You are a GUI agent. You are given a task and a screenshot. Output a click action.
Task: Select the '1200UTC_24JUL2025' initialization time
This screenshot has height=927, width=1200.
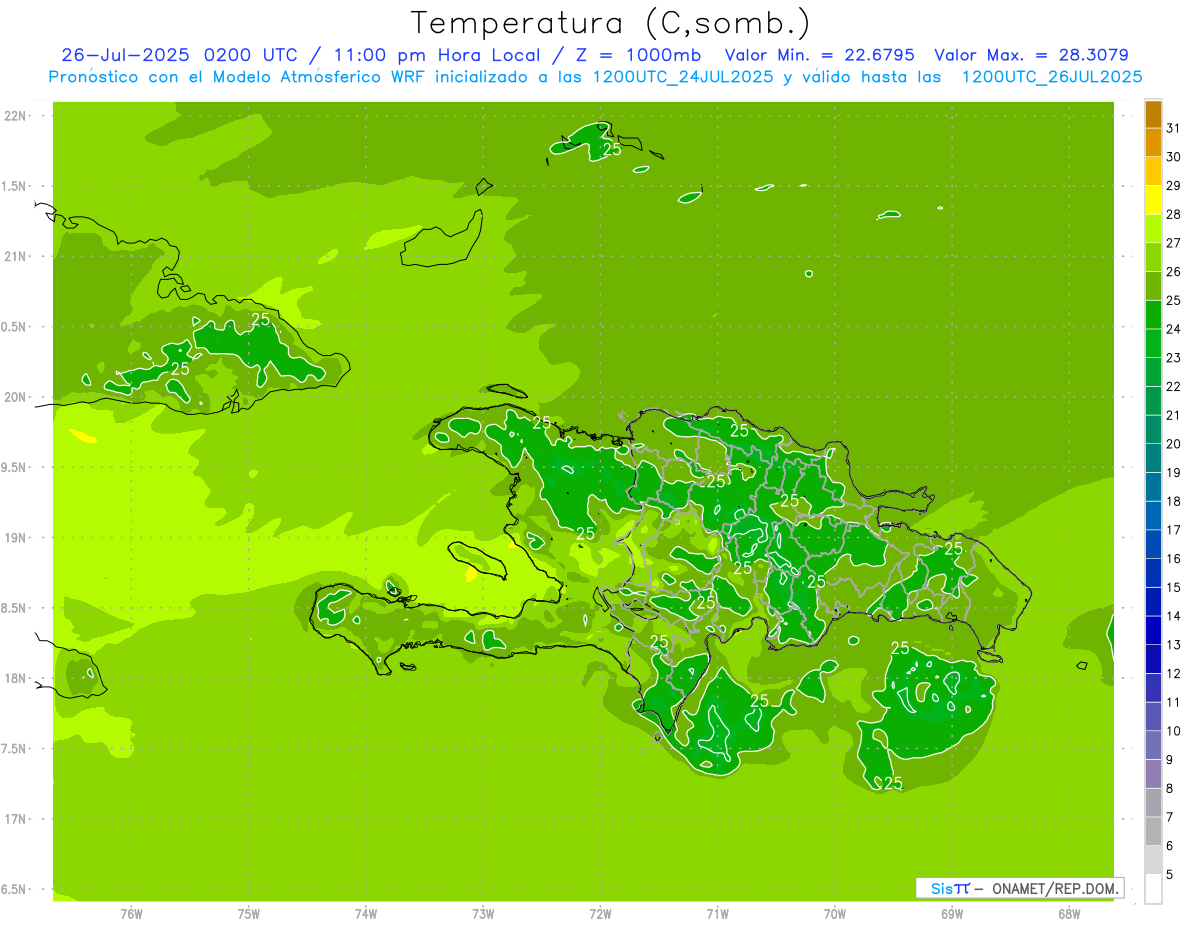(x=683, y=77)
